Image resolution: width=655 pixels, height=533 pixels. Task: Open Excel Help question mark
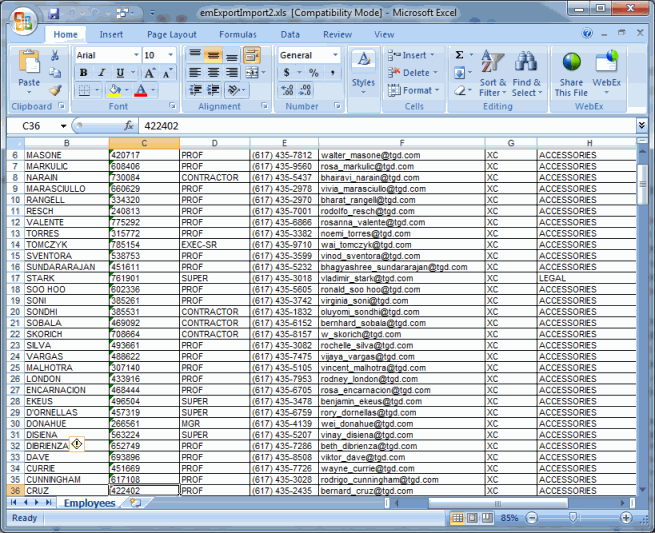(x=586, y=33)
